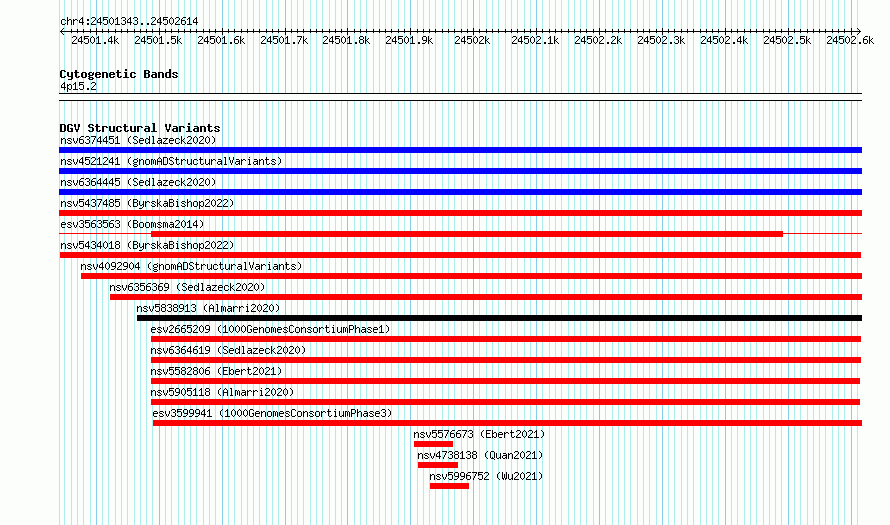
Task: Click ruler position 24501.9k
Action: point(409,40)
